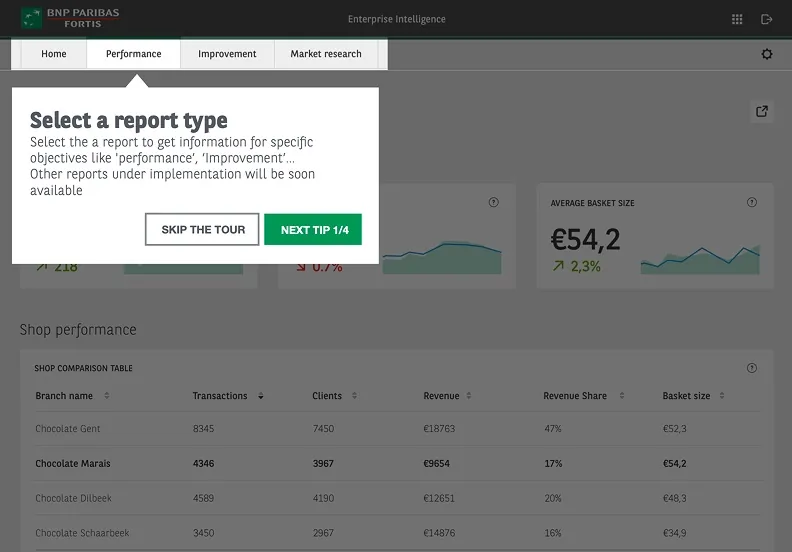Click clients value 3967
792x552 pixels.
pyautogui.click(x=323, y=464)
